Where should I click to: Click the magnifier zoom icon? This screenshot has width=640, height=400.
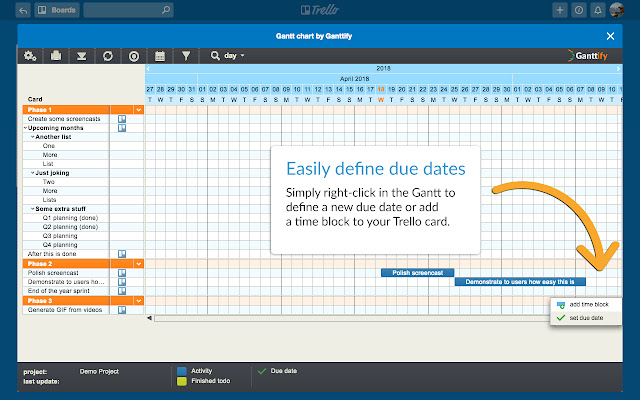click(x=215, y=56)
